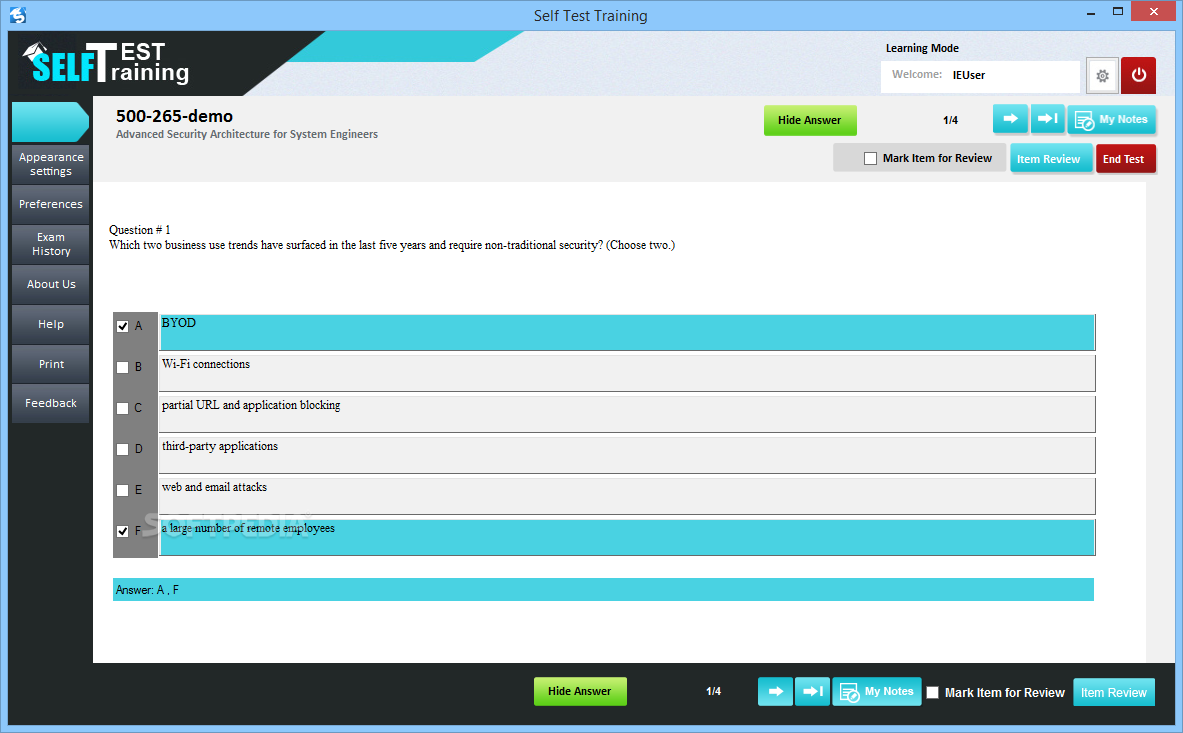1183x733 pixels.
Task: Check answer option D checkbox
Action: pyautogui.click(x=122, y=449)
